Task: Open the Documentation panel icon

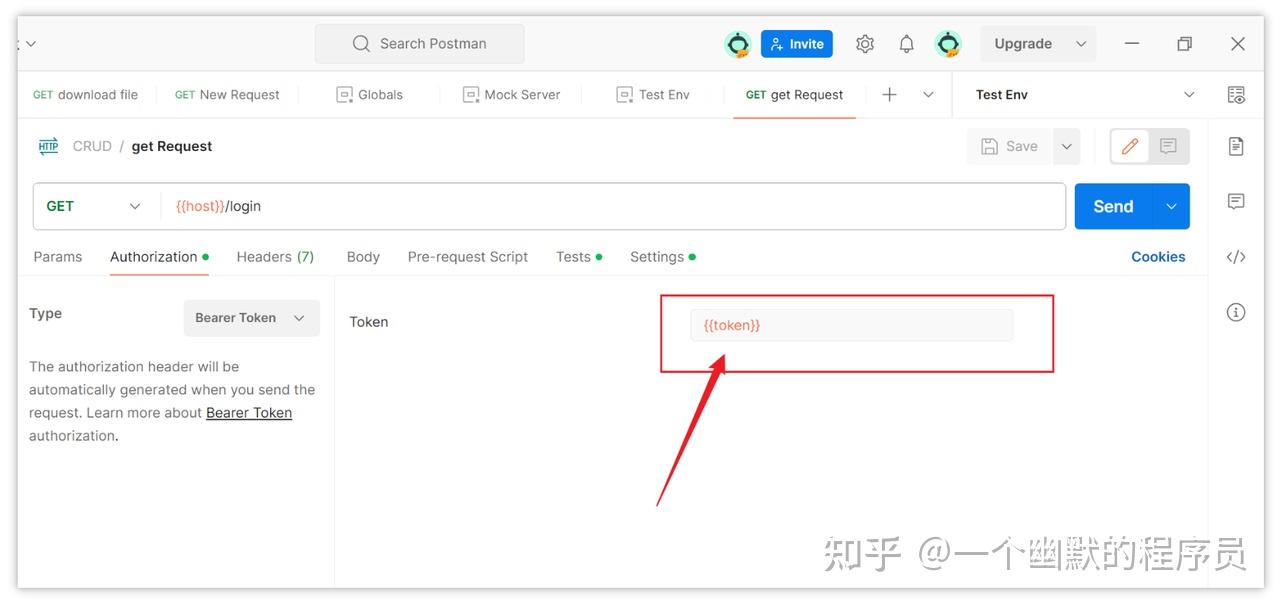Action: (1236, 145)
